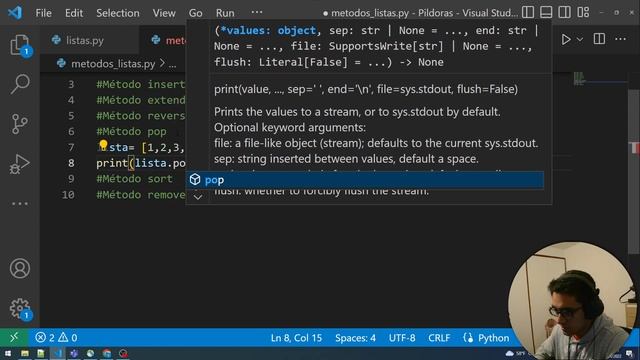640x360 pixels.
Task: Open the Edit menu
Action: click(x=74, y=13)
